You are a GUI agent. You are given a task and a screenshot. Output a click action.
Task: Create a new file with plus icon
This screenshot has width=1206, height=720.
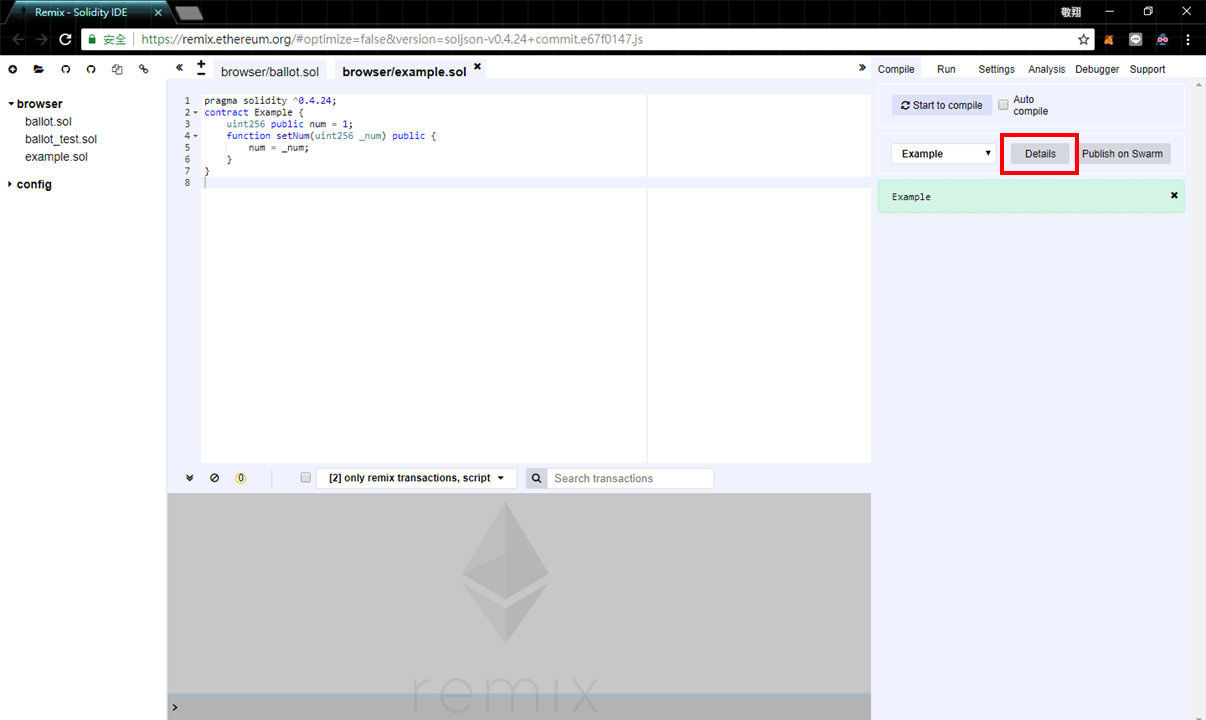(13, 69)
